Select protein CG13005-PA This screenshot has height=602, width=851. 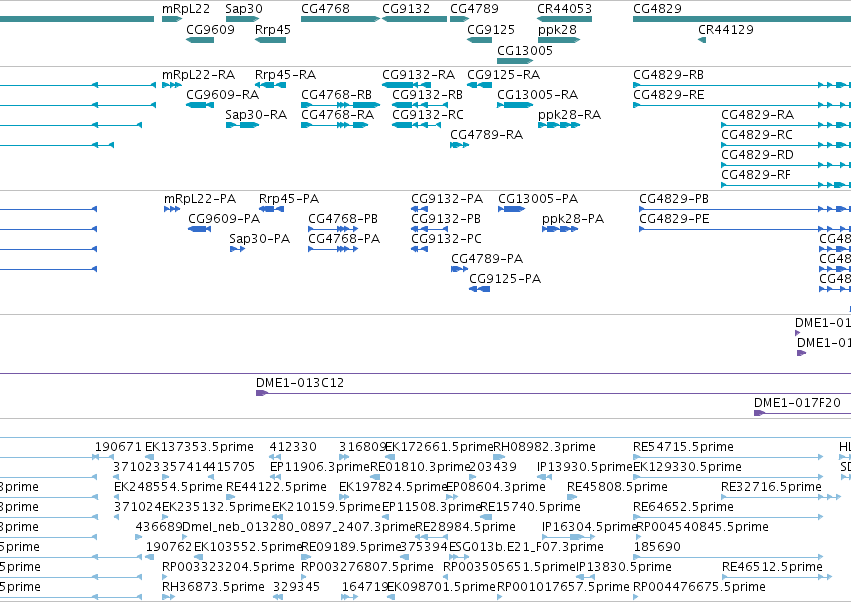[511, 209]
